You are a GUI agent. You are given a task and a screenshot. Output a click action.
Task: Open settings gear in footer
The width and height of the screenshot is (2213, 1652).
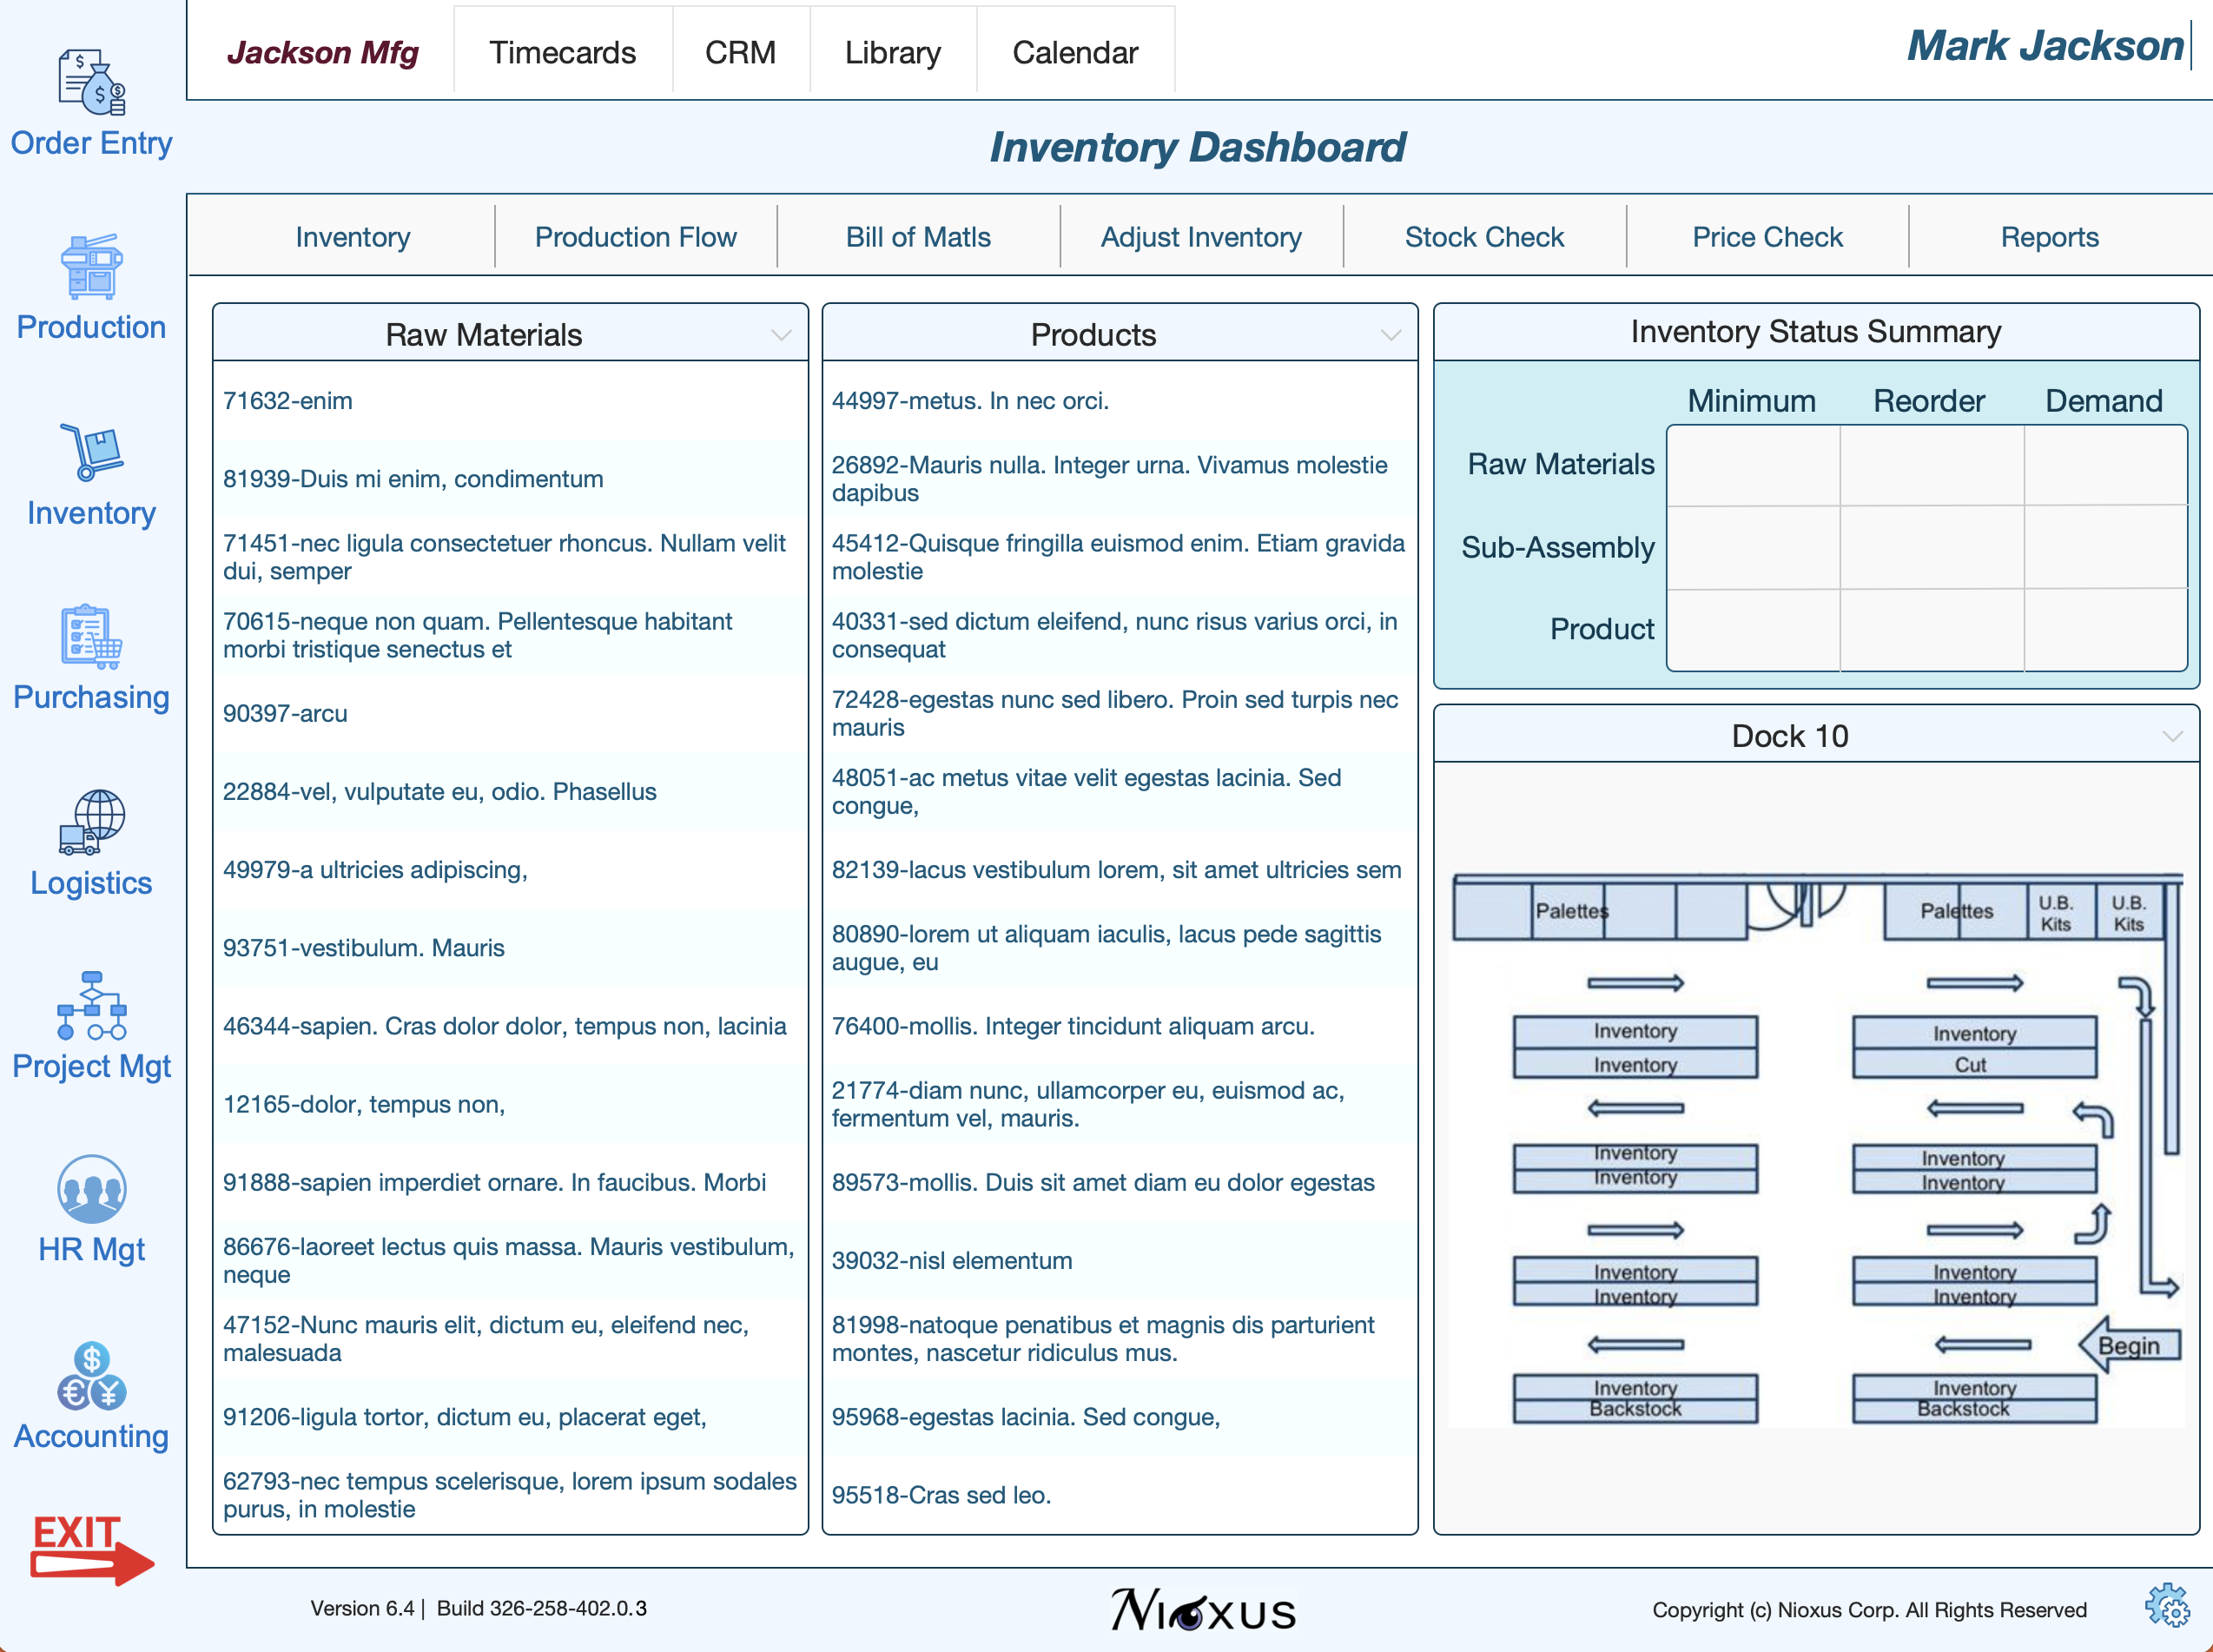point(2166,1605)
